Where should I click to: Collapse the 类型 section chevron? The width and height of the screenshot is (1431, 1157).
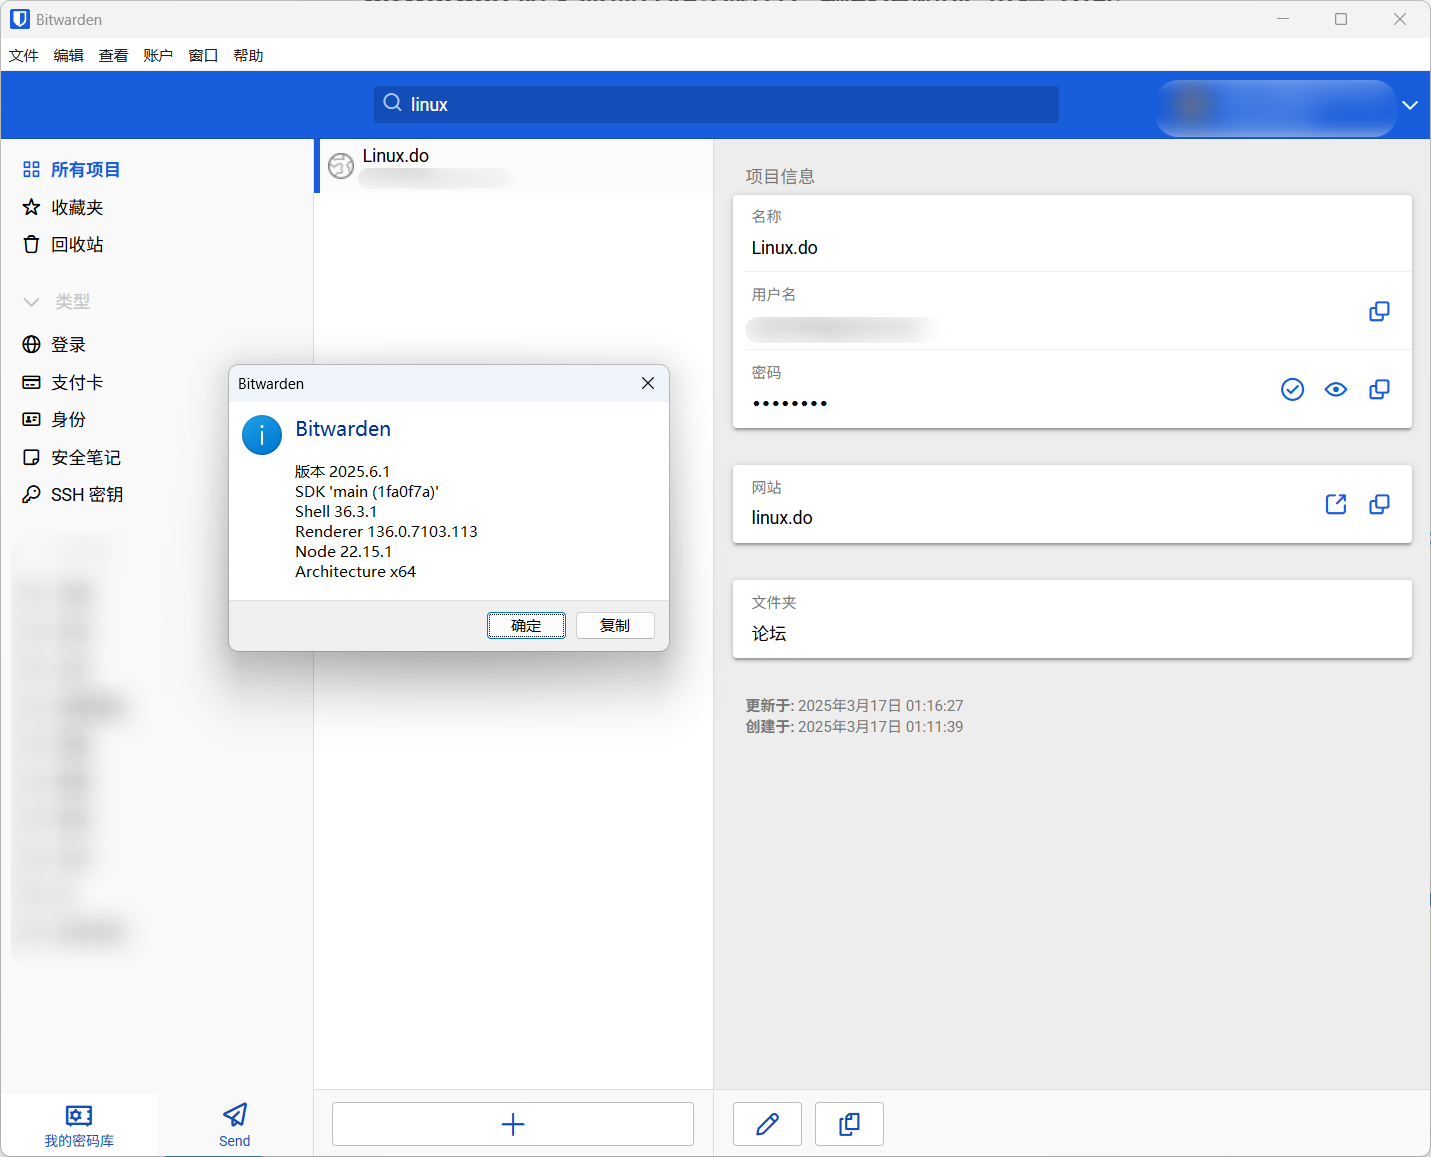pyautogui.click(x=31, y=301)
